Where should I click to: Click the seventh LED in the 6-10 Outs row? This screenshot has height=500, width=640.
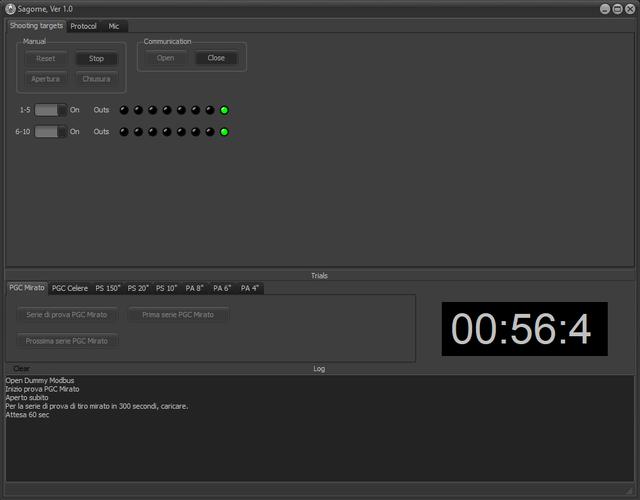pyautogui.click(x=210, y=132)
